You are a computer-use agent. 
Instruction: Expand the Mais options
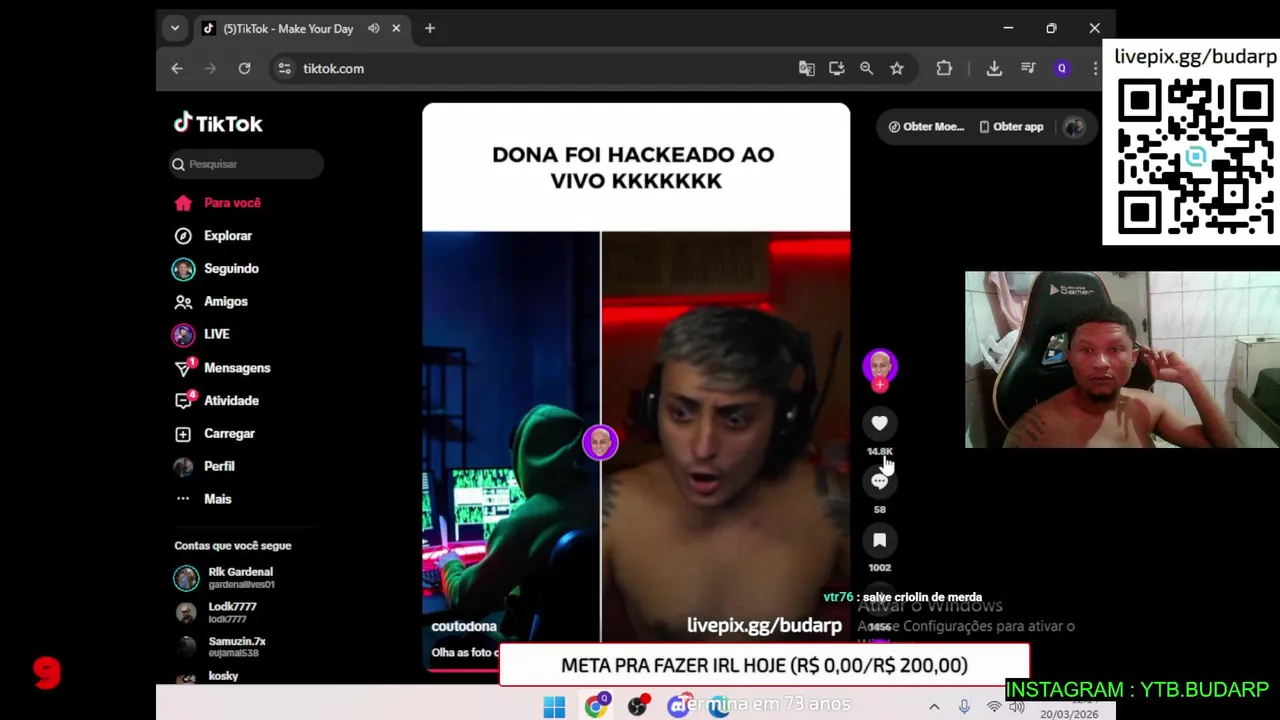click(218, 499)
